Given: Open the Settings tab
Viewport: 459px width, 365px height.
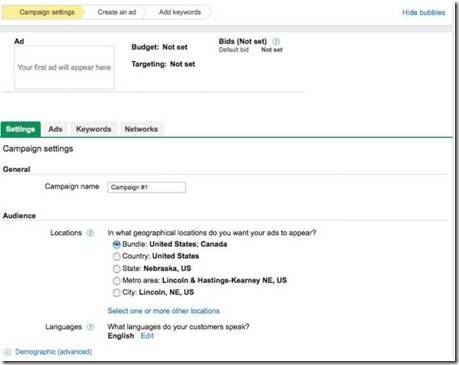Looking at the screenshot, I should click(21, 129).
